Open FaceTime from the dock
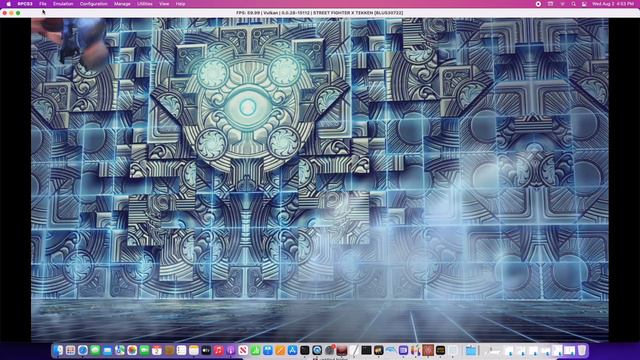This screenshot has height=360, width=640. (144, 350)
